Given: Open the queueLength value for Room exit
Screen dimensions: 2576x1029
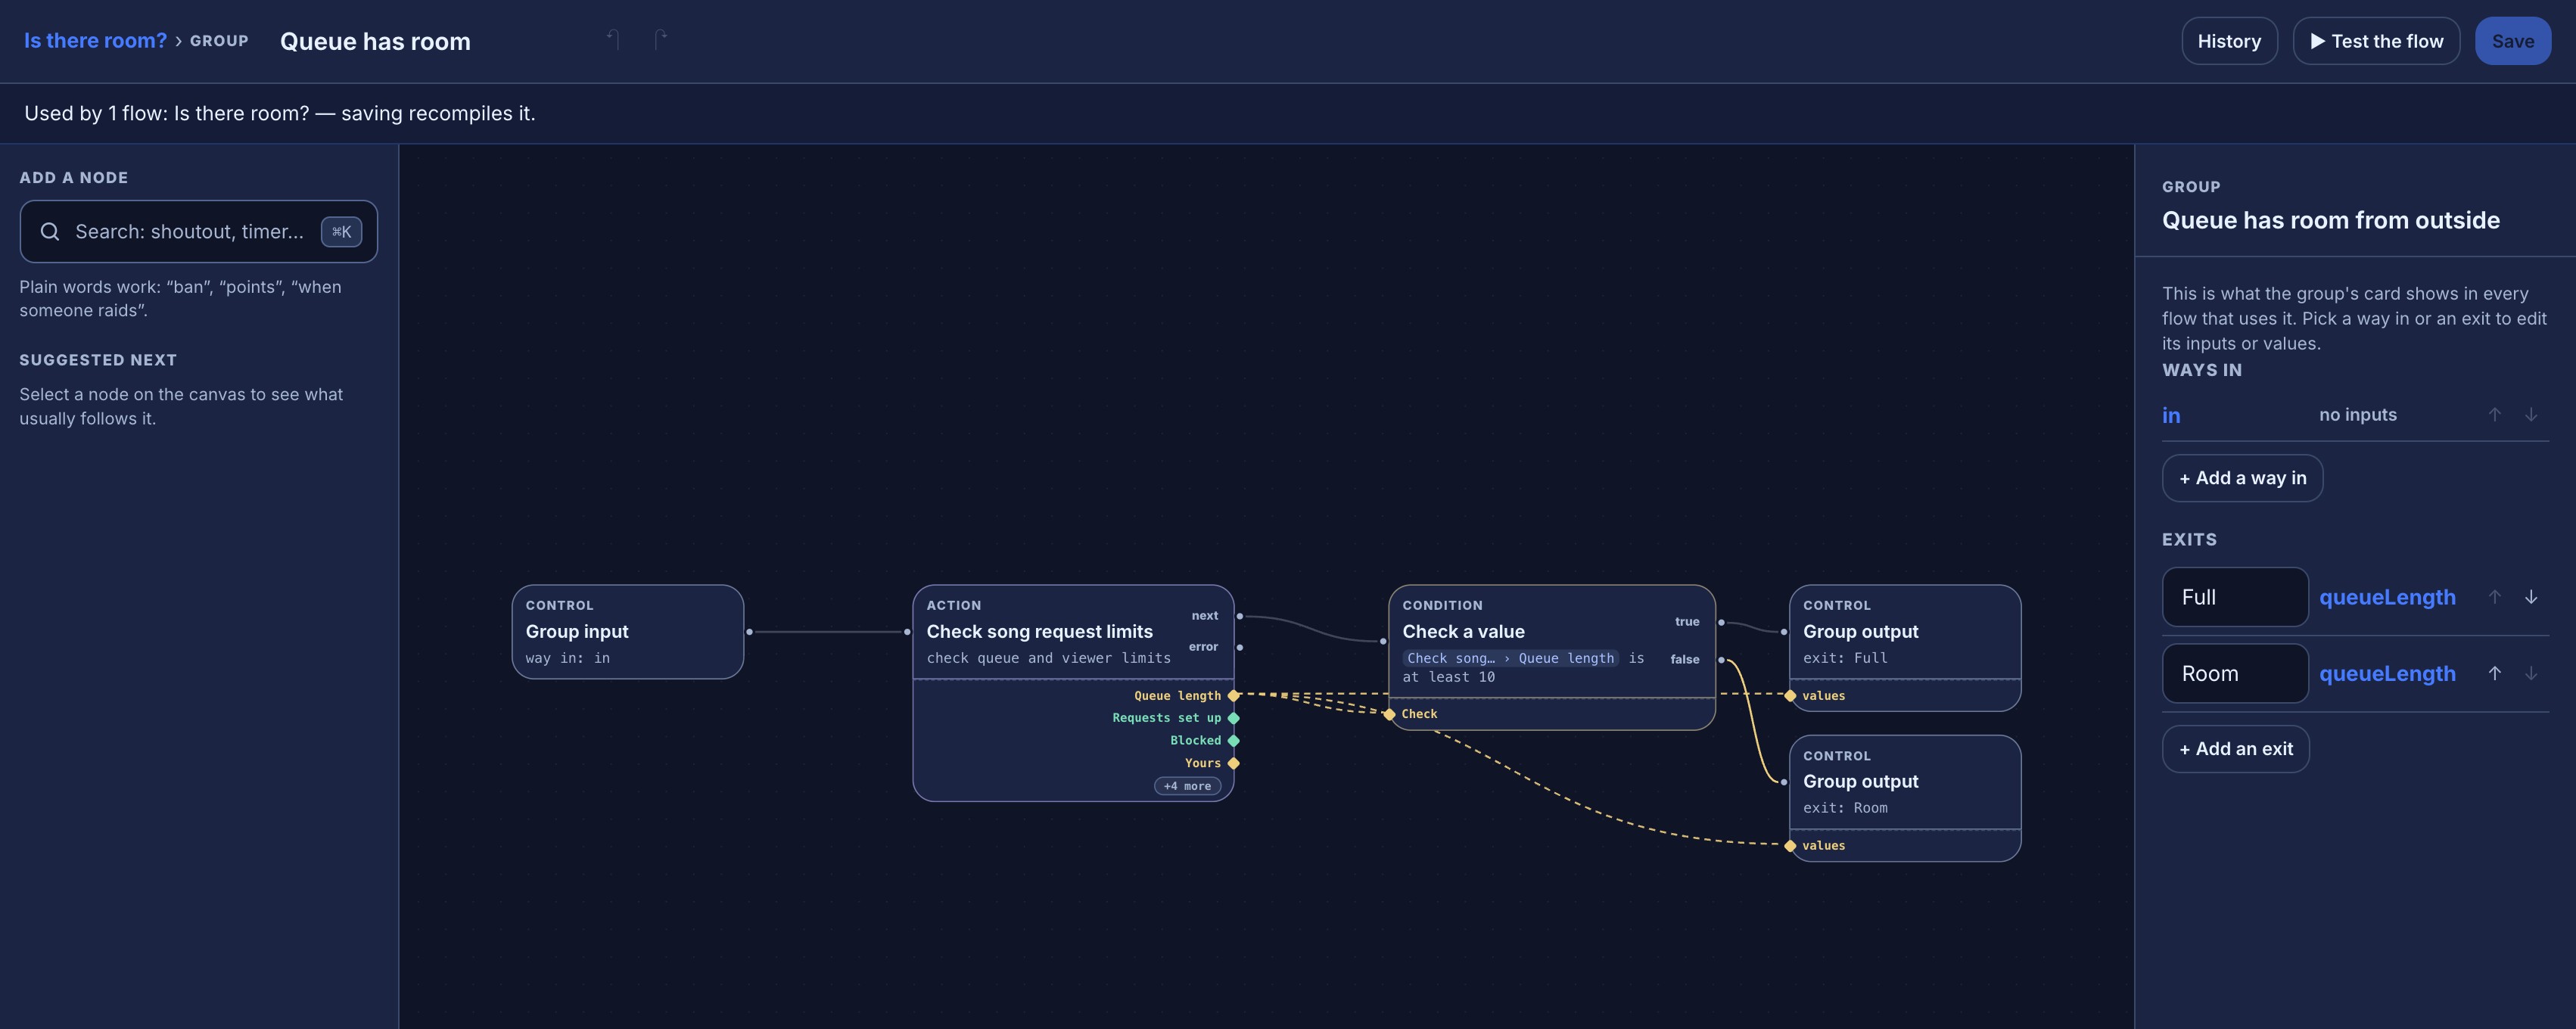Looking at the screenshot, I should pyautogui.click(x=2386, y=674).
